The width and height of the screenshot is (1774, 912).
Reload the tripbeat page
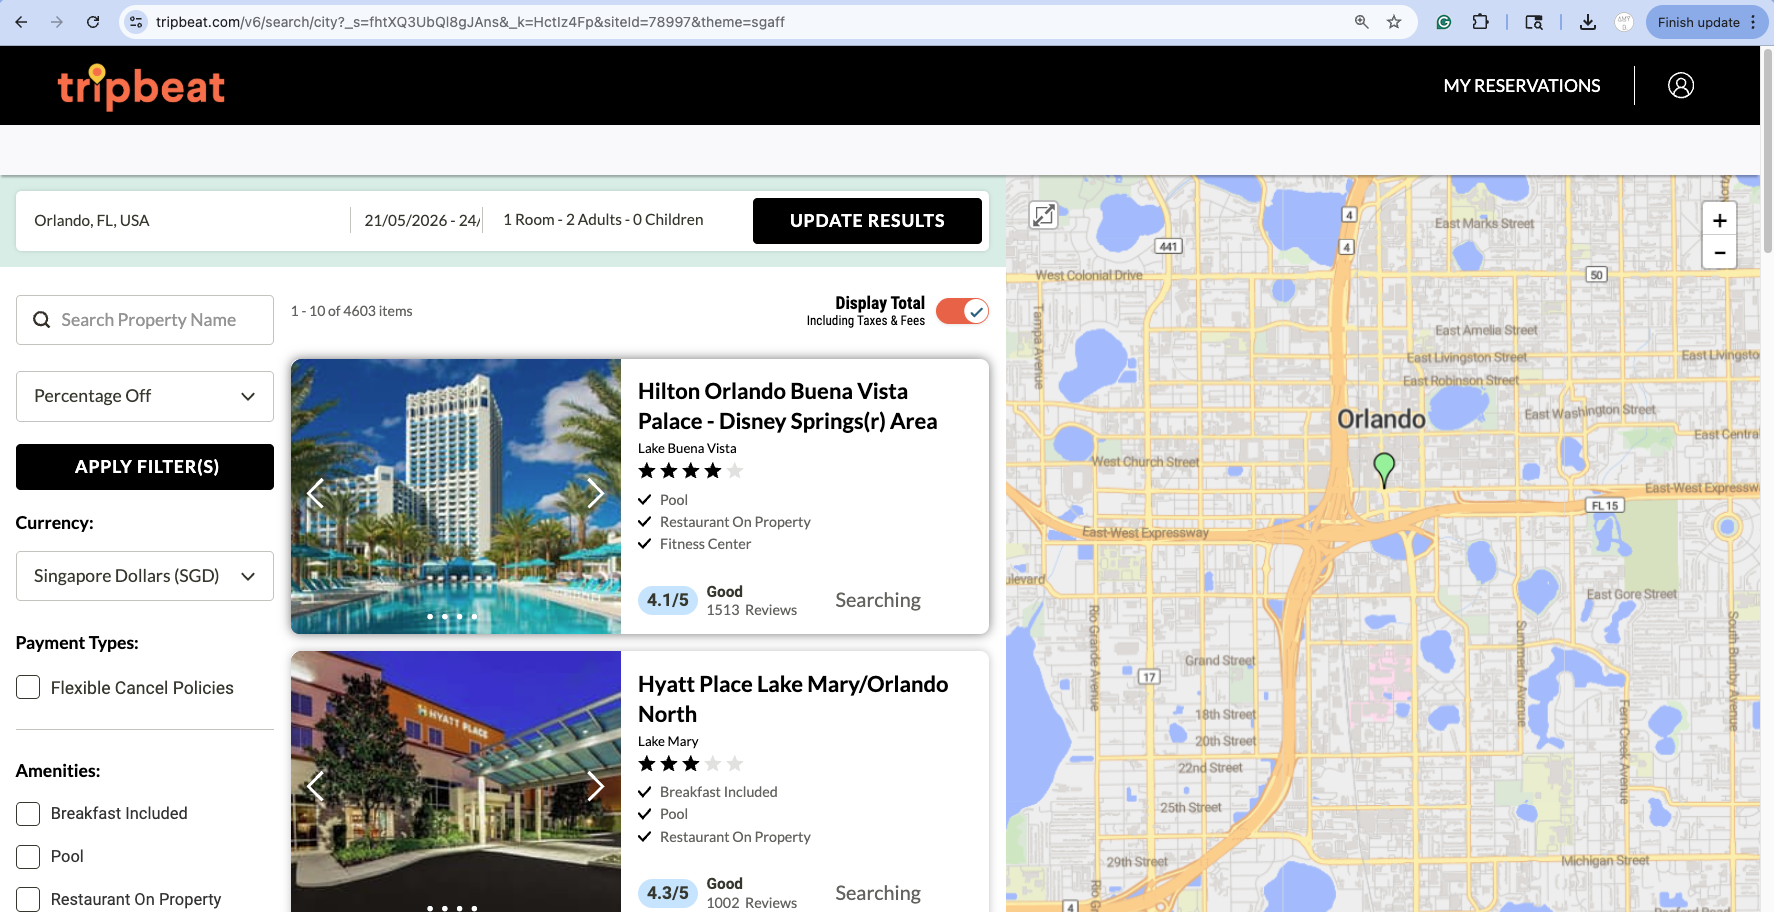(x=93, y=22)
